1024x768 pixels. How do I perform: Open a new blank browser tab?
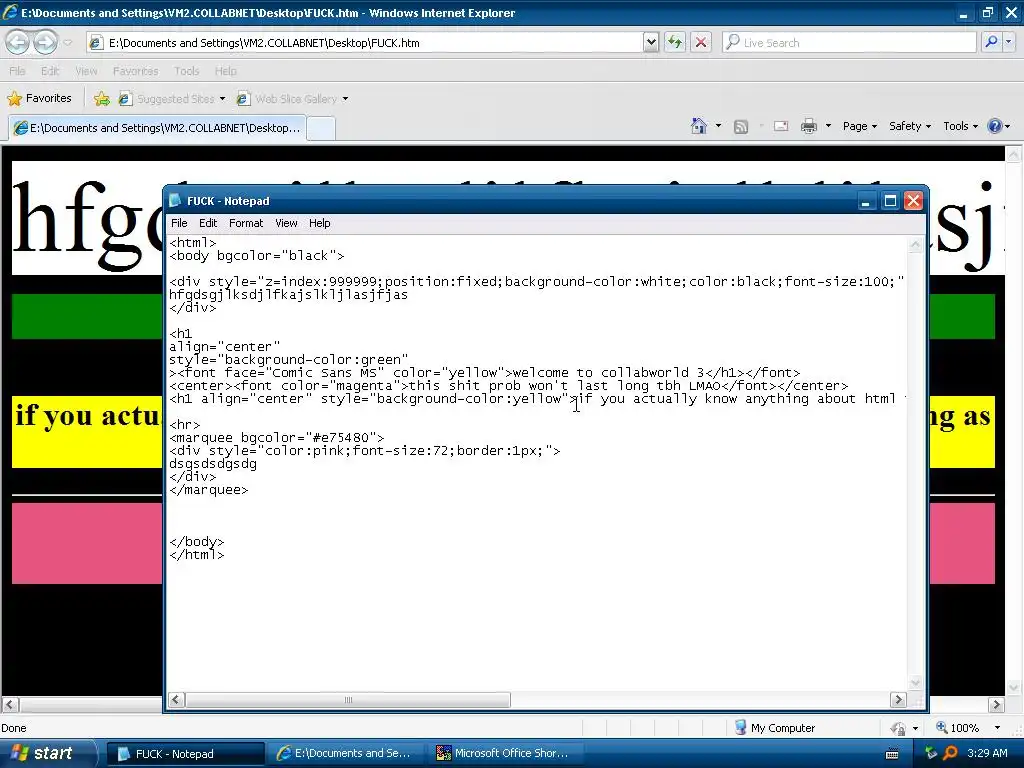321,128
